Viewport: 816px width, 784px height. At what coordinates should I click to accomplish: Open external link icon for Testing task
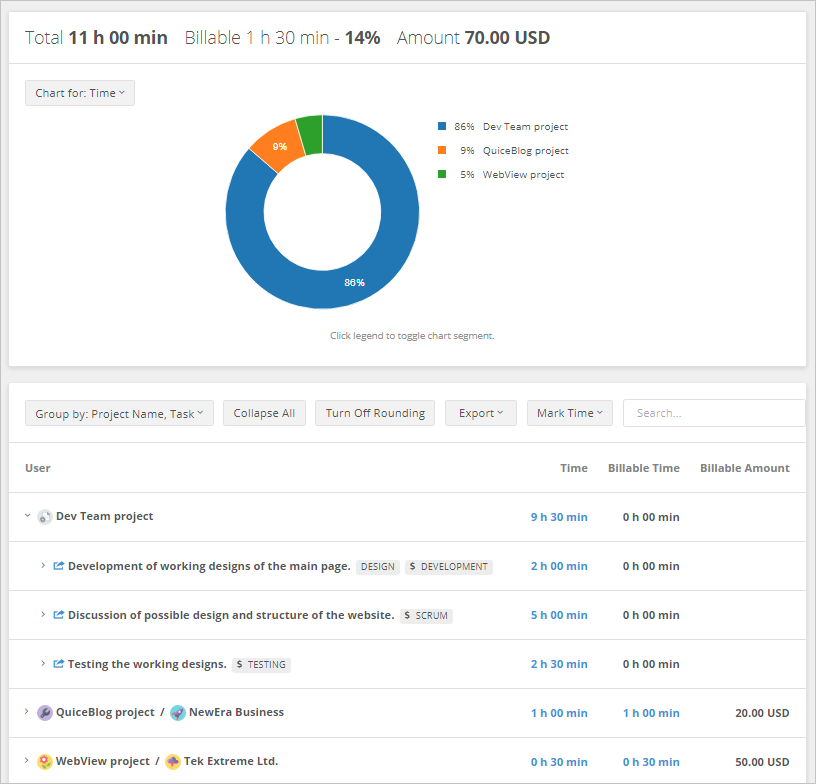coord(58,664)
